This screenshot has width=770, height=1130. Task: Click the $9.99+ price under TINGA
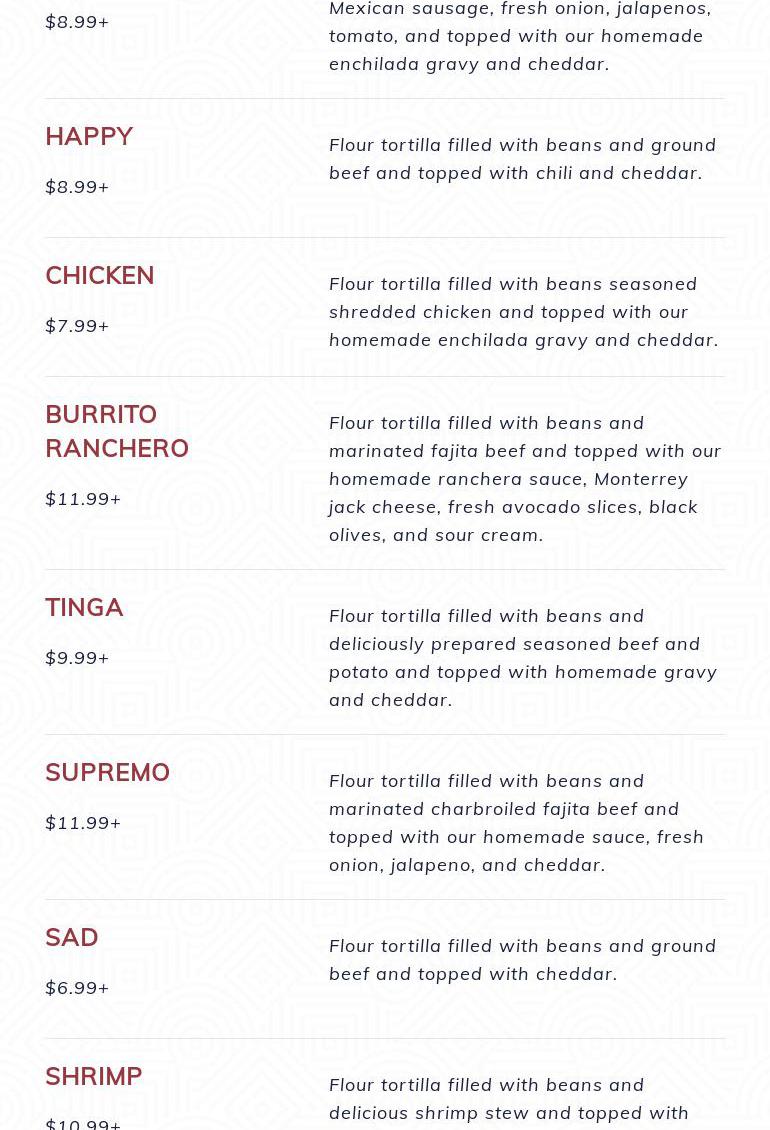pos(77,658)
